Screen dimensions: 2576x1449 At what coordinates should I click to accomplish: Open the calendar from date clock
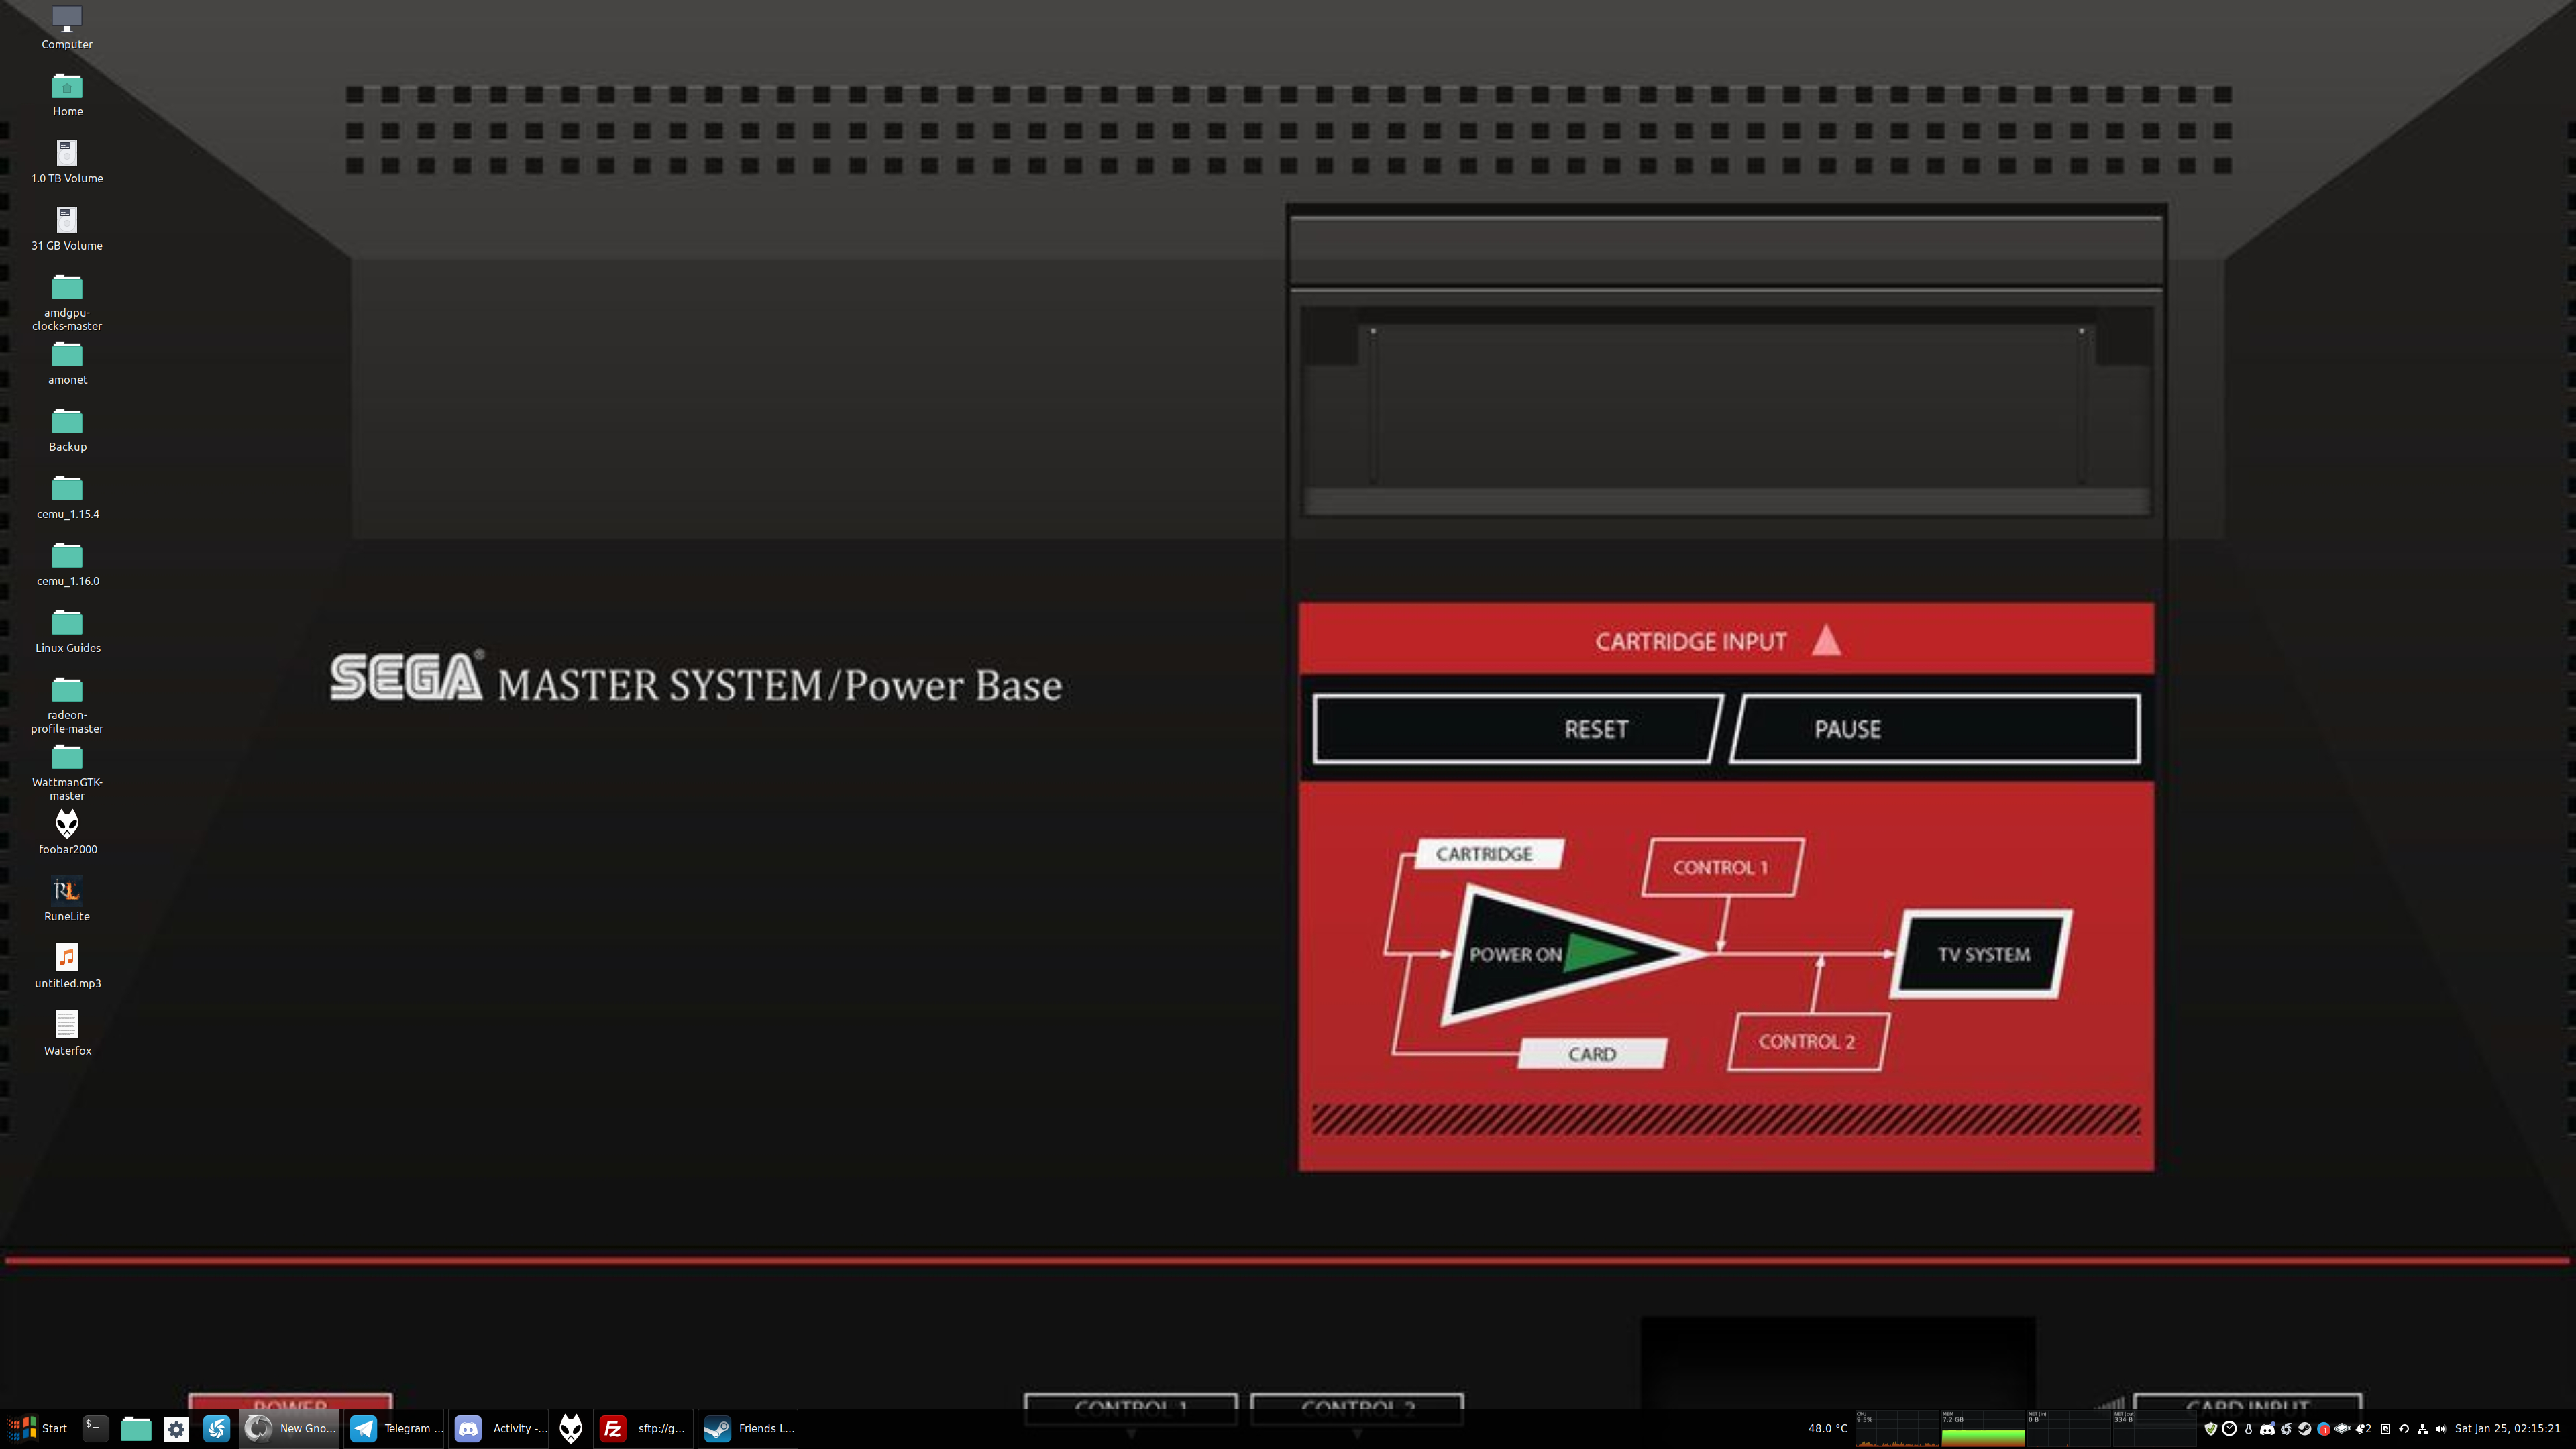[2507, 1428]
